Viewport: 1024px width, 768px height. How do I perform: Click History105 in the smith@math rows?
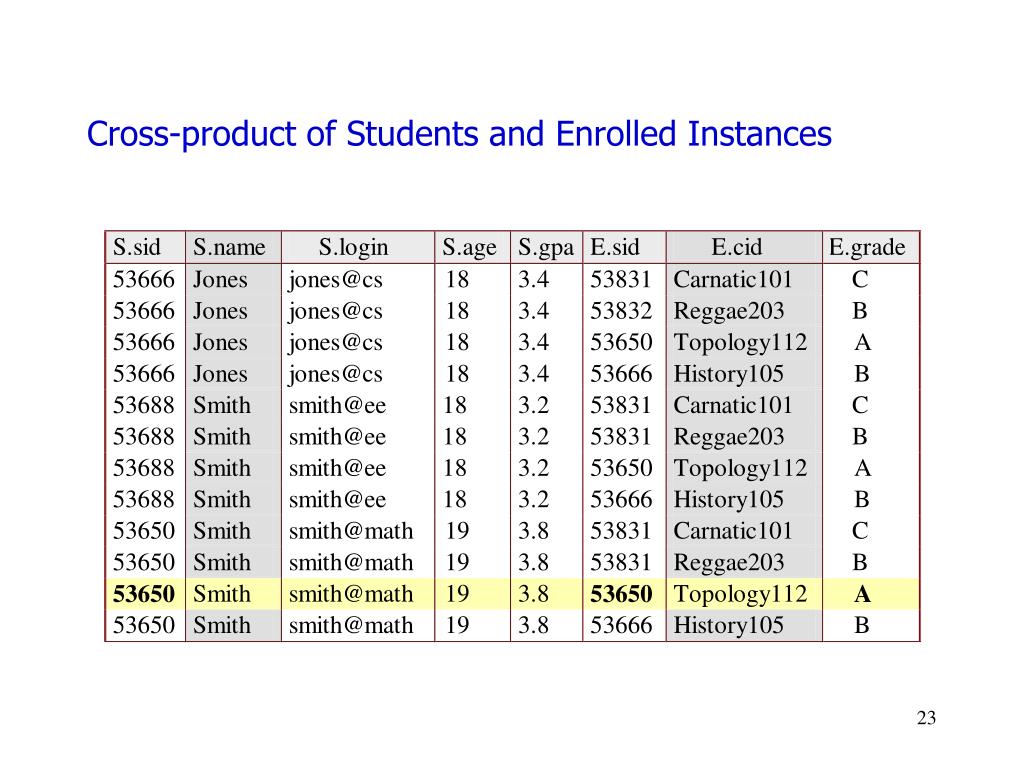pos(729,625)
